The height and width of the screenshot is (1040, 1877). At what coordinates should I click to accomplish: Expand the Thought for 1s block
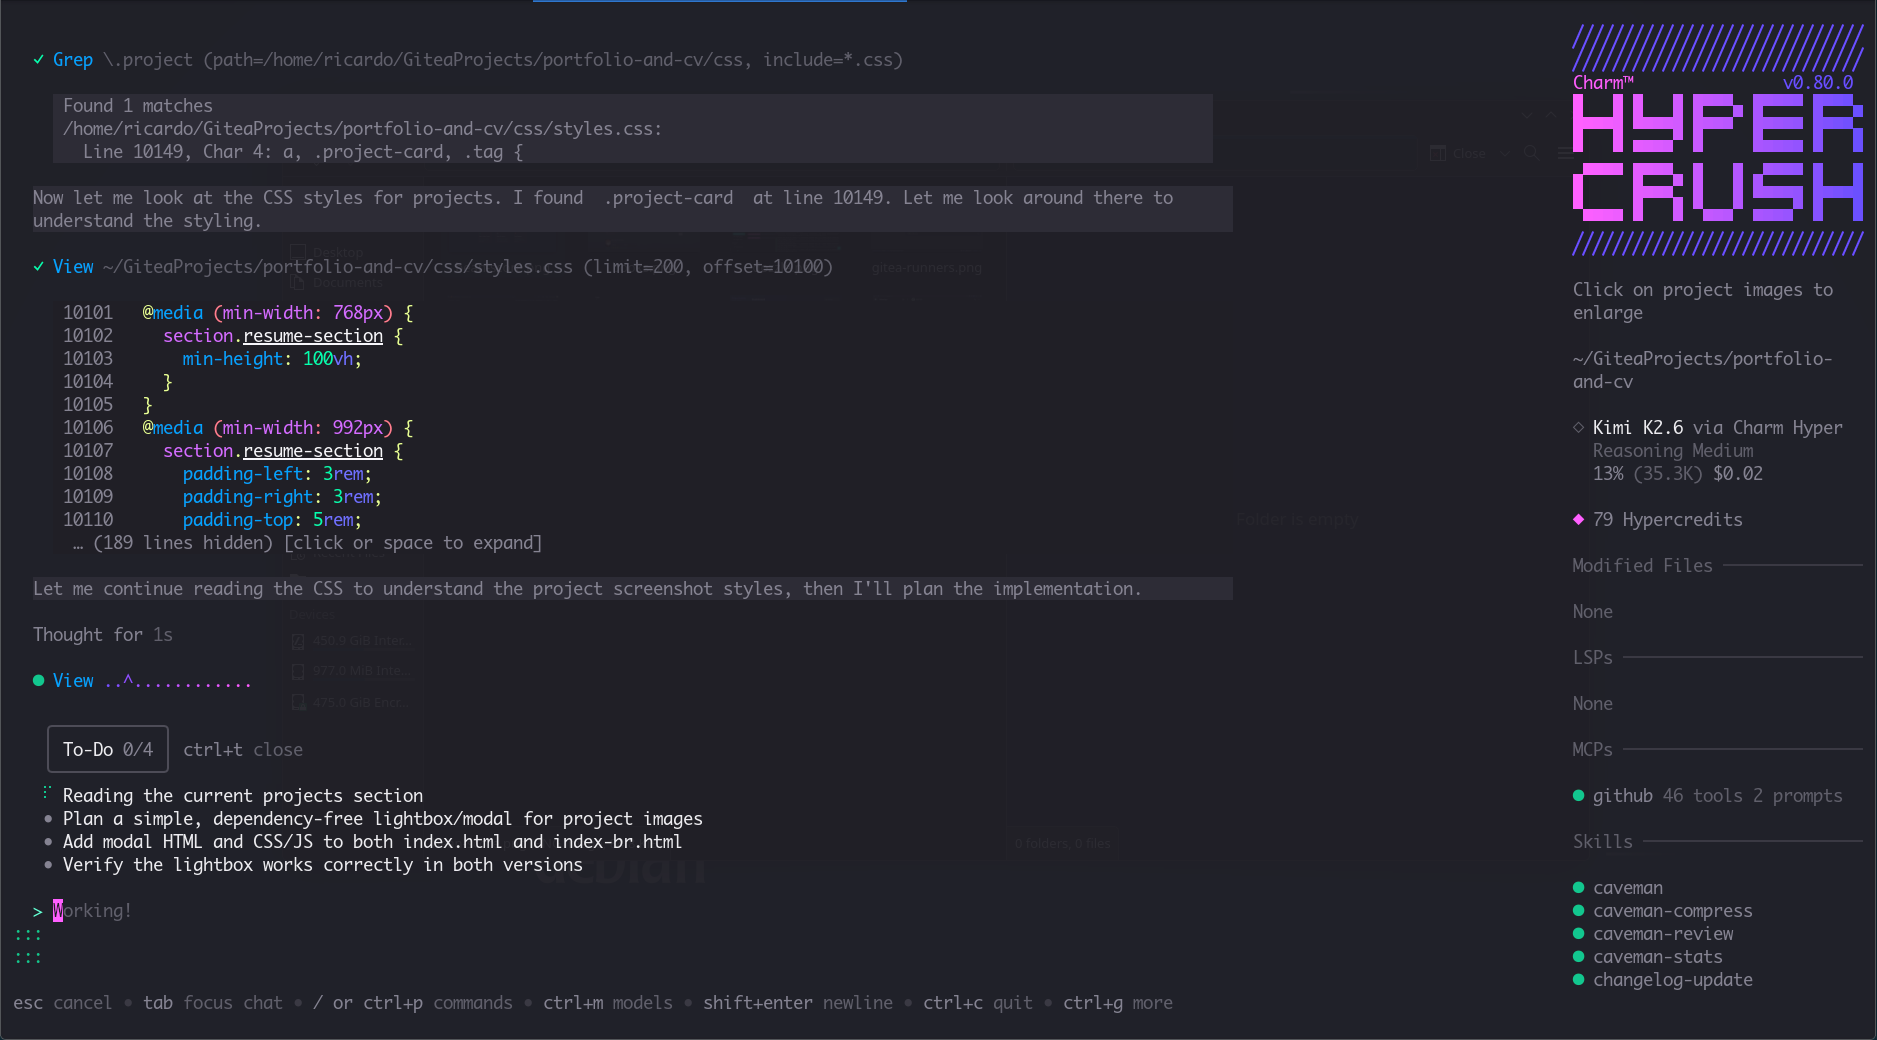click(x=103, y=635)
